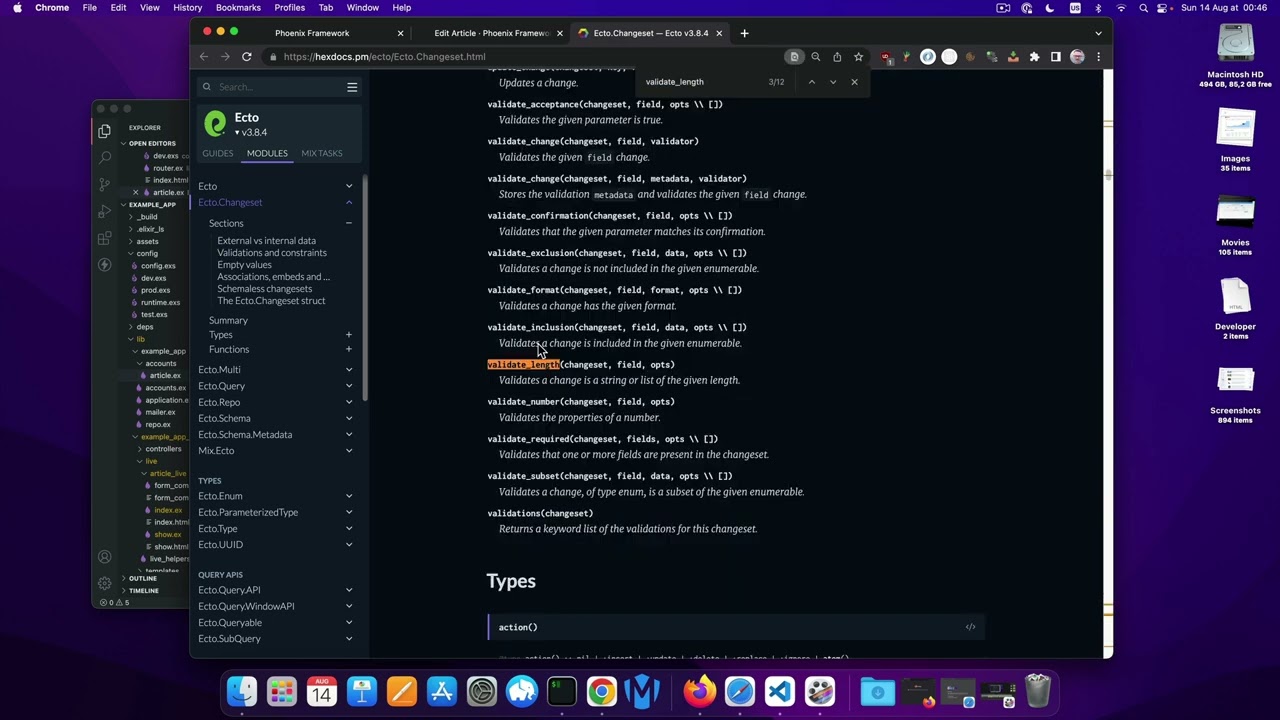Expand the Ecto.Query module chevron
The image size is (1280, 720).
click(x=349, y=386)
